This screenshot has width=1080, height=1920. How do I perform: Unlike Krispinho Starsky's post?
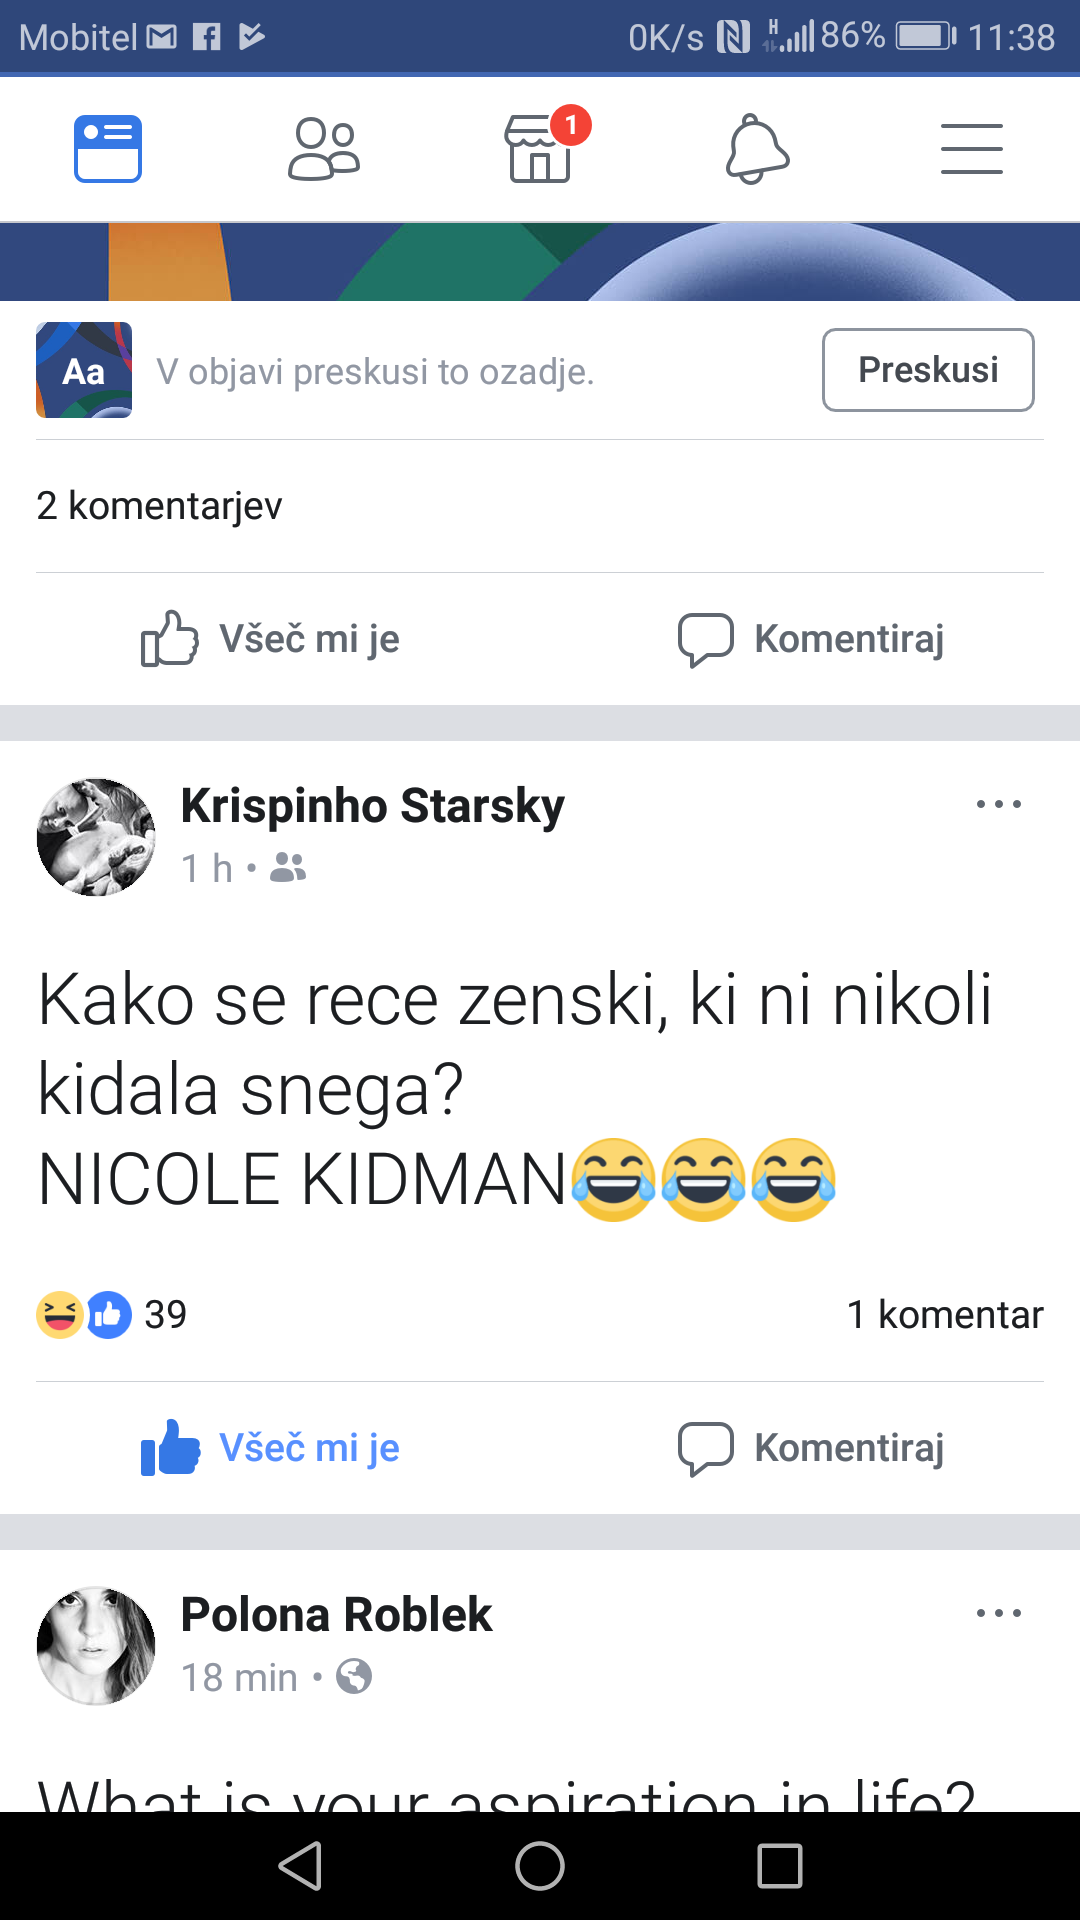(x=270, y=1448)
